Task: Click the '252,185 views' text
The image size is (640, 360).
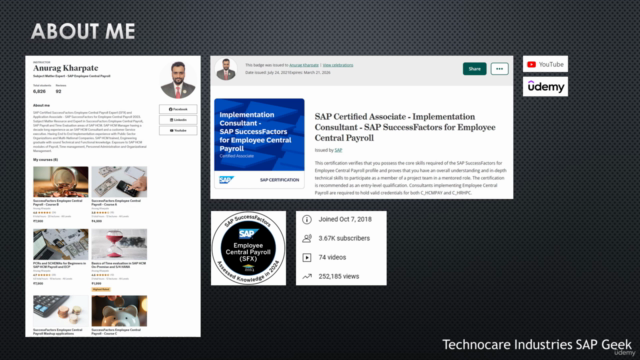Action: pos(339,276)
